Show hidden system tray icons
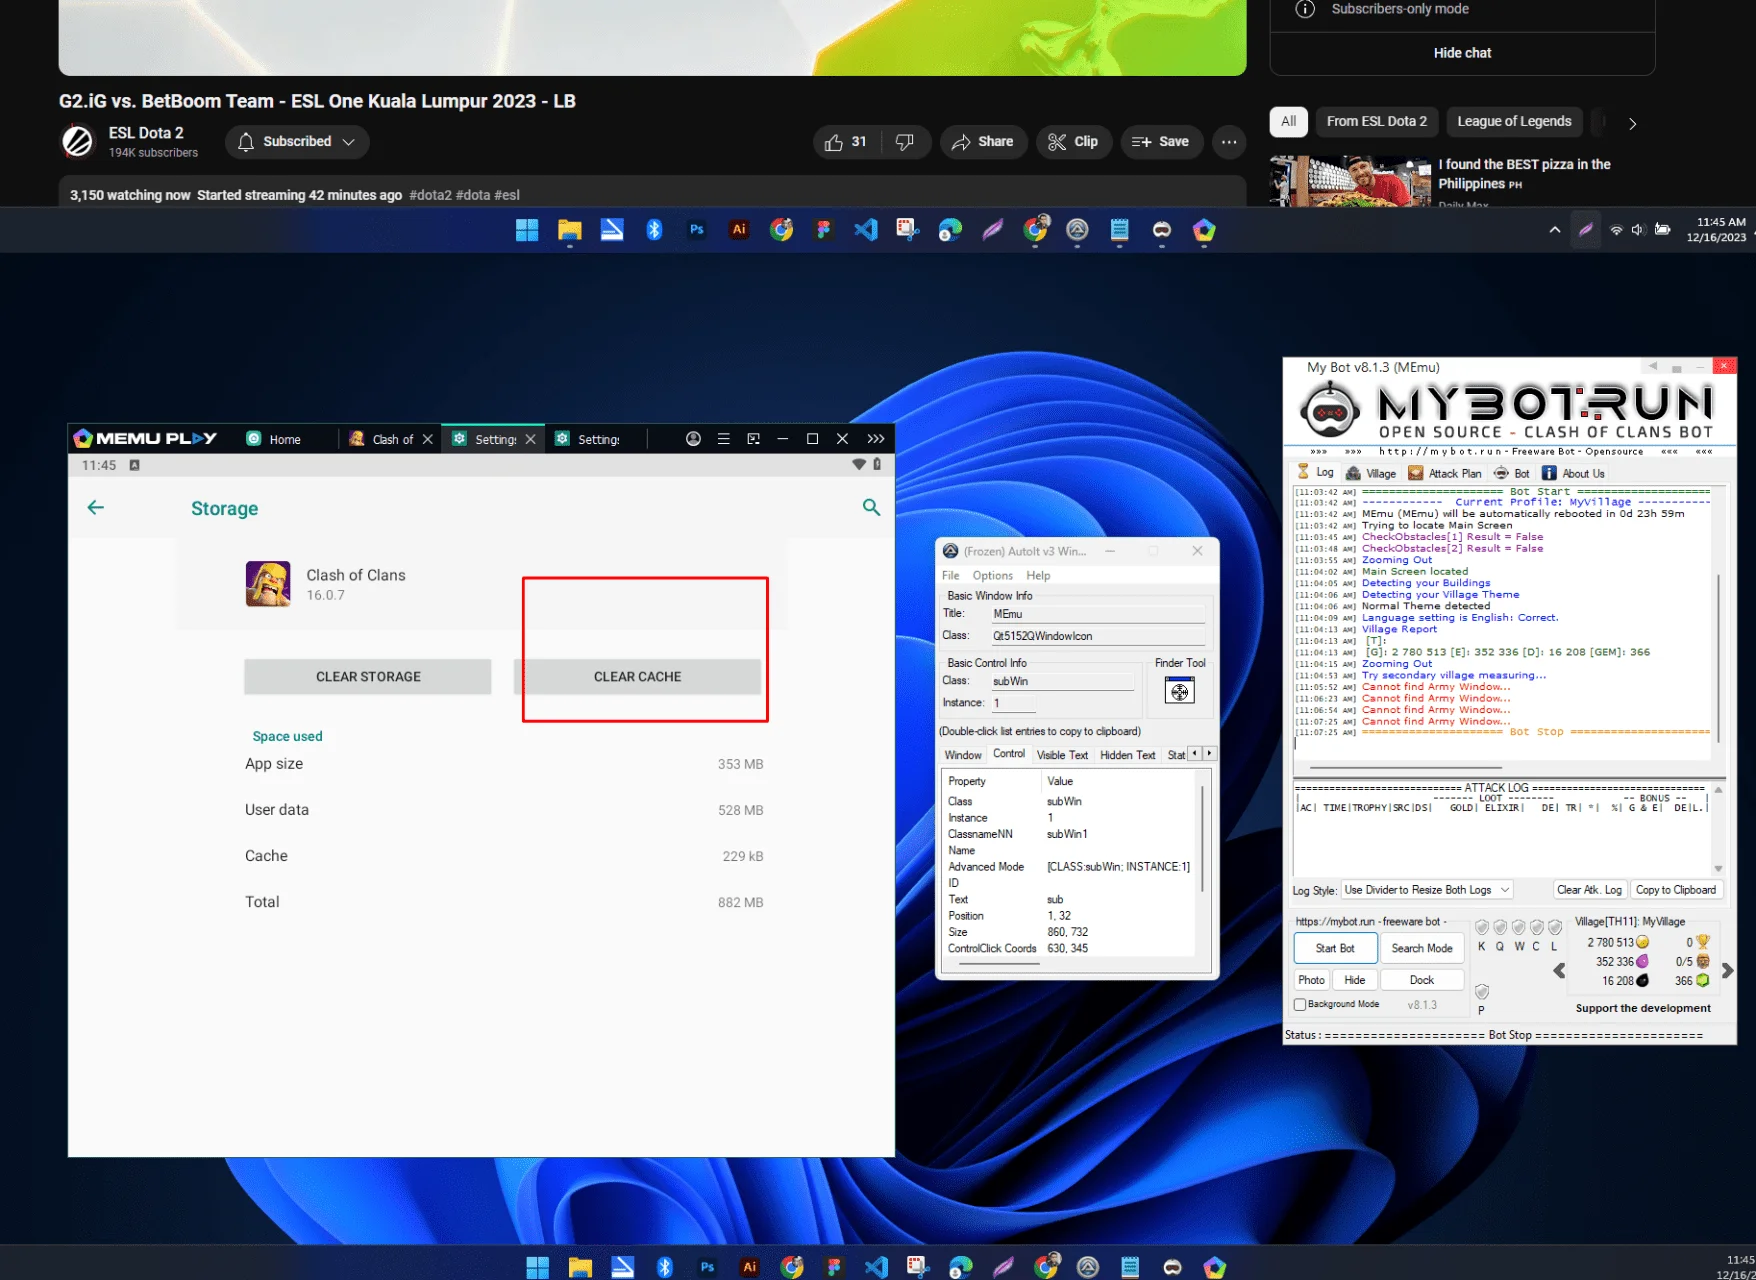Viewport: 1756px width, 1280px height. pyautogui.click(x=1555, y=230)
